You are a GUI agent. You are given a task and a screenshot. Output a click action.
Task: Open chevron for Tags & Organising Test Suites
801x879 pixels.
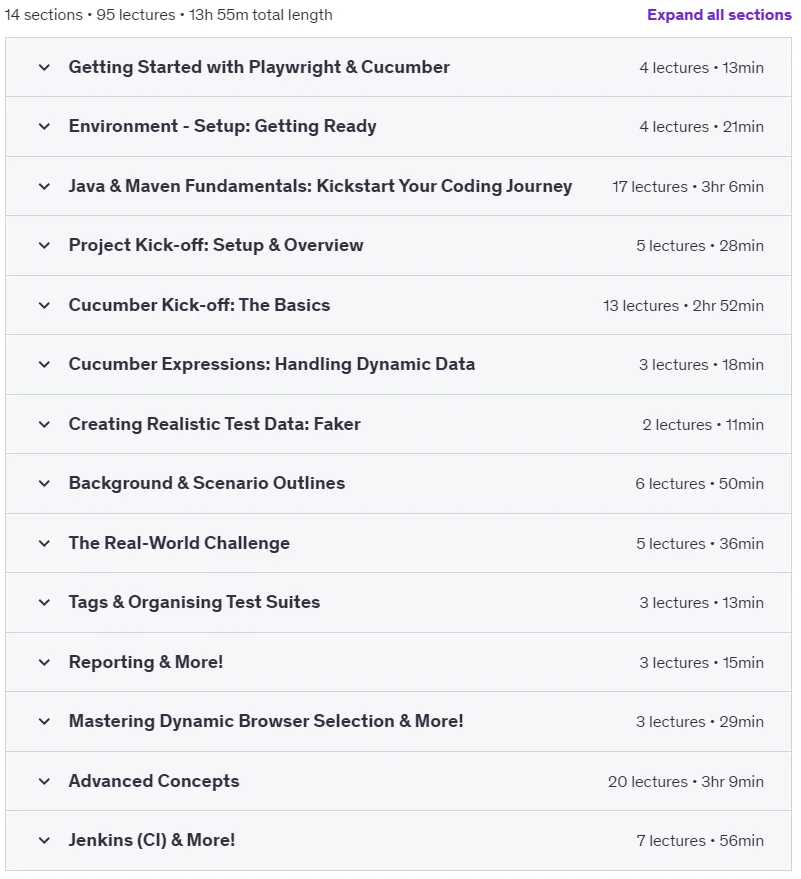point(44,603)
